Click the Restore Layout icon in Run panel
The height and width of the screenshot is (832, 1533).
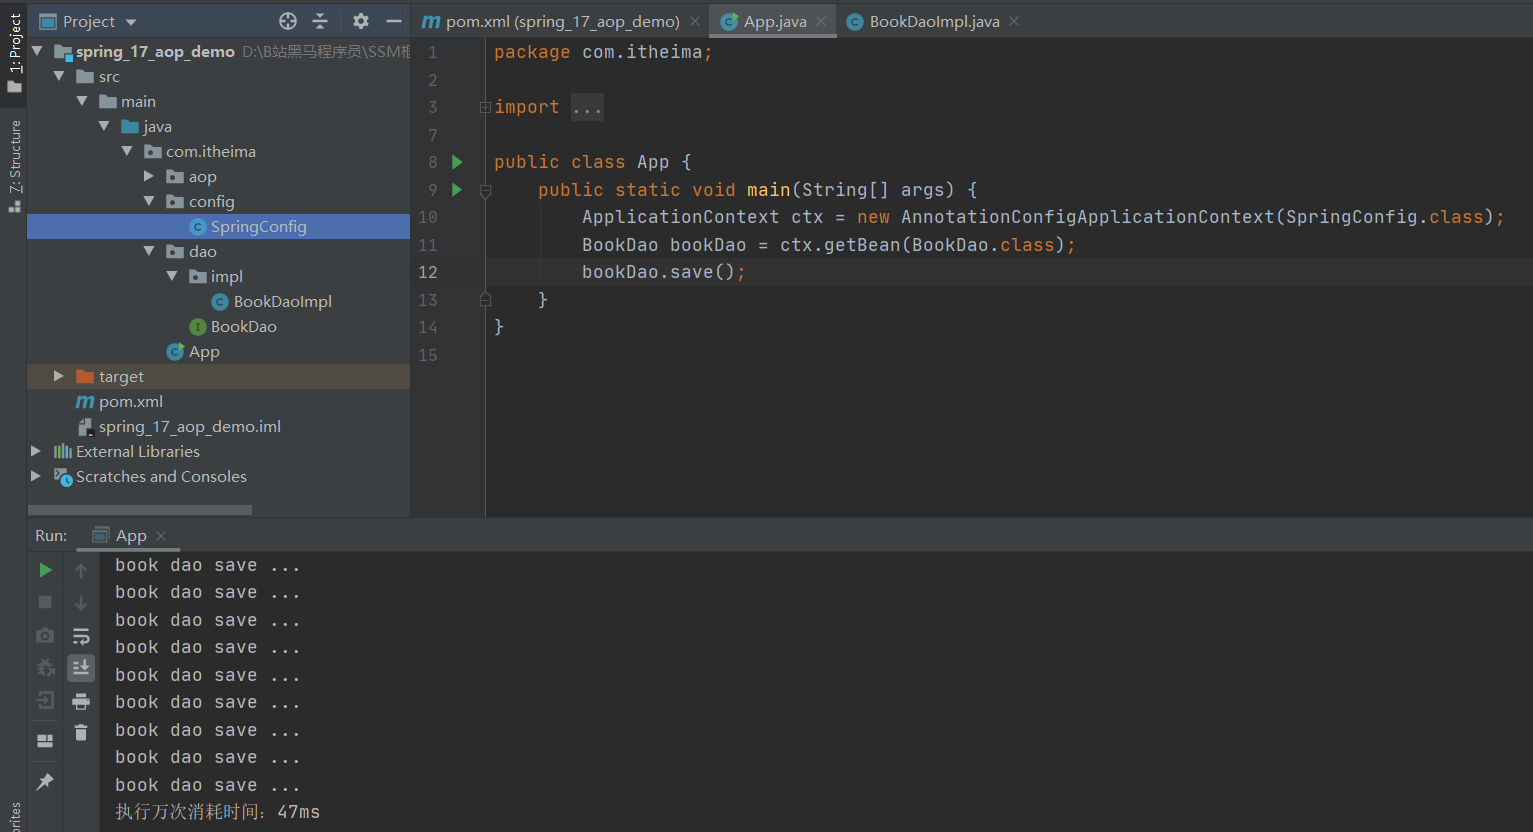coord(45,741)
